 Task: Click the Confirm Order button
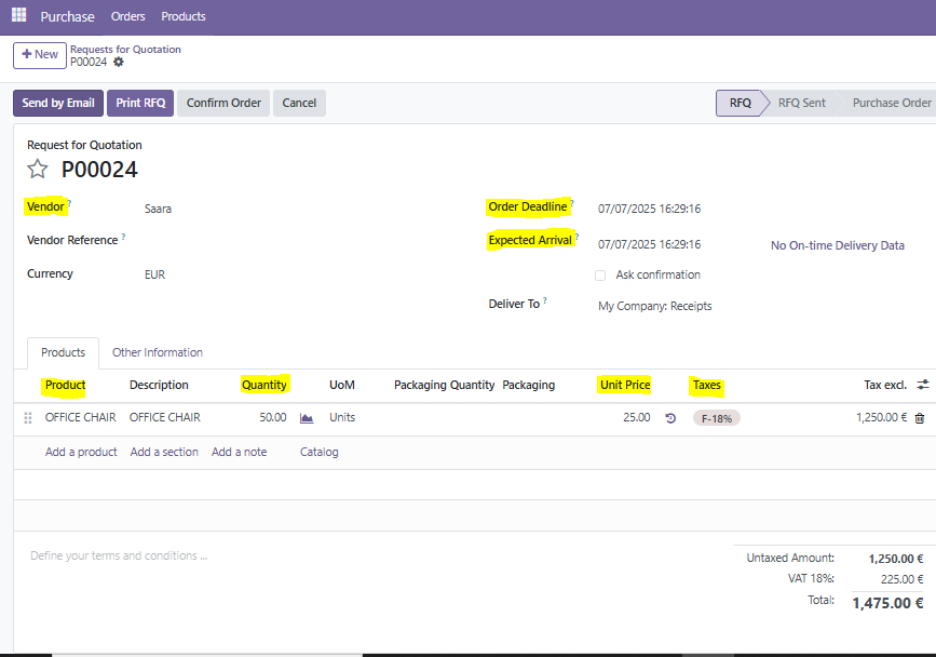pos(223,103)
